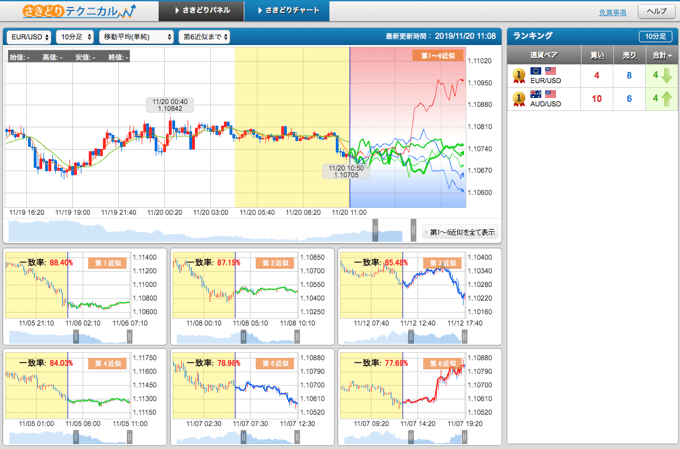The width and height of the screenshot is (680, 449).
Task: Open the 78.98% match rate mini chart
Action: click(x=235, y=386)
